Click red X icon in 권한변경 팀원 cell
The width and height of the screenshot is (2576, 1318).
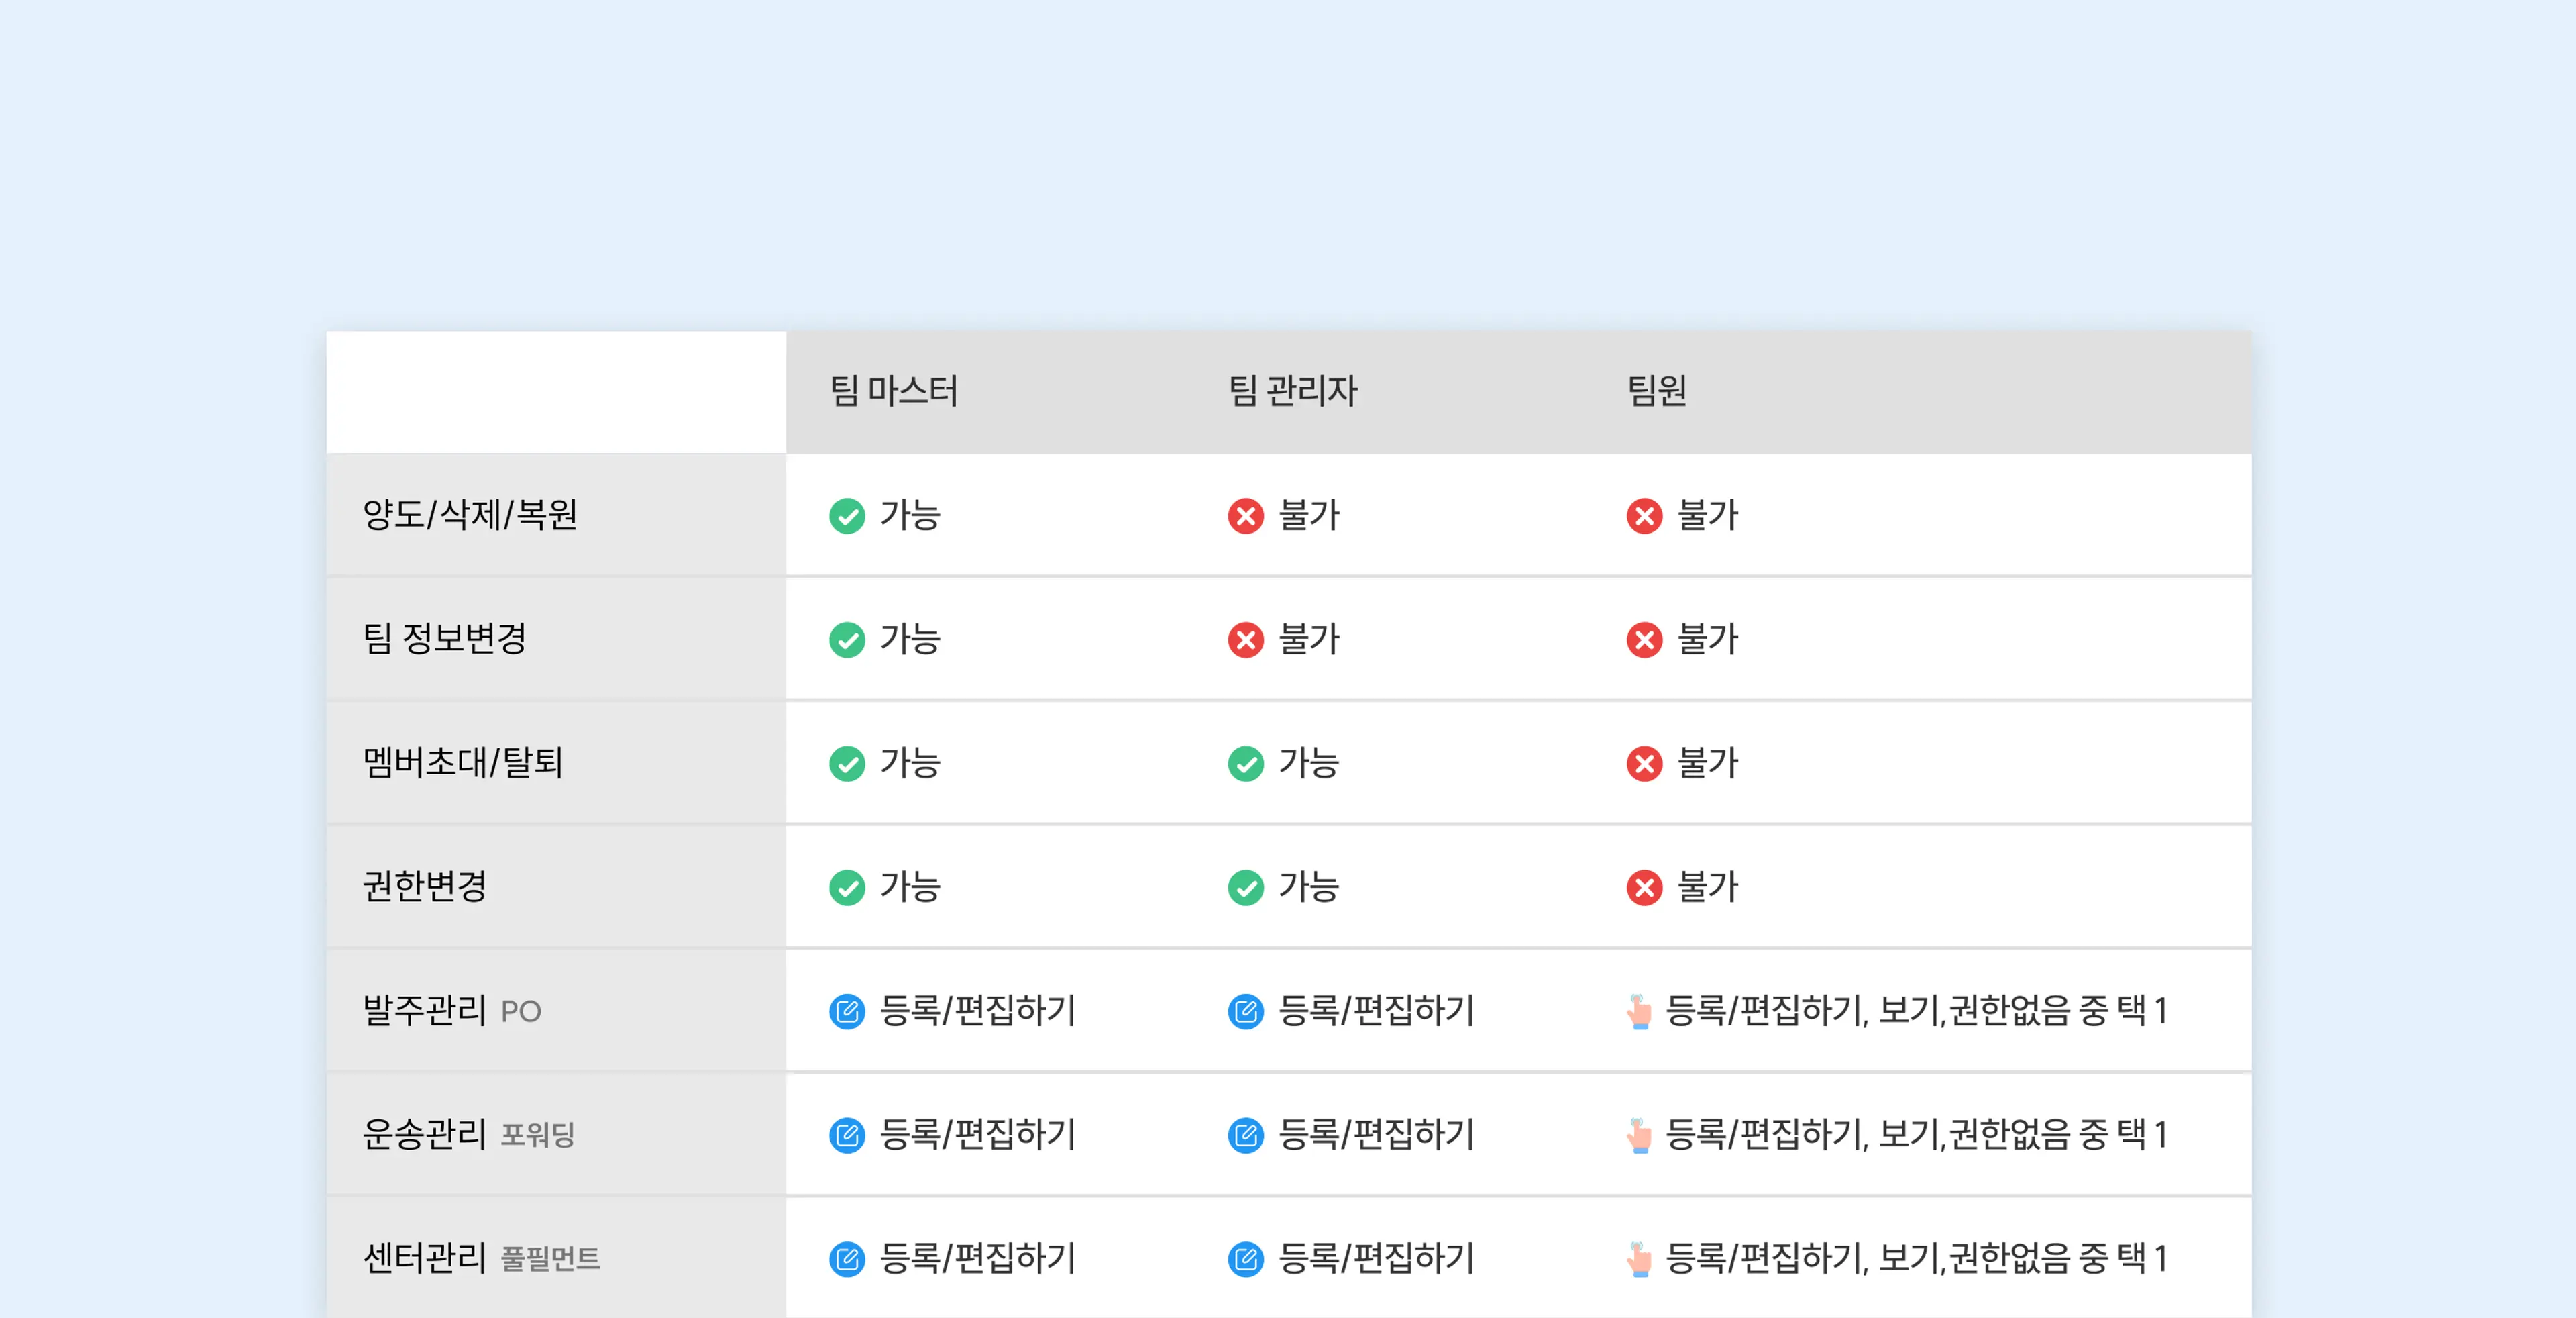pos(1644,888)
